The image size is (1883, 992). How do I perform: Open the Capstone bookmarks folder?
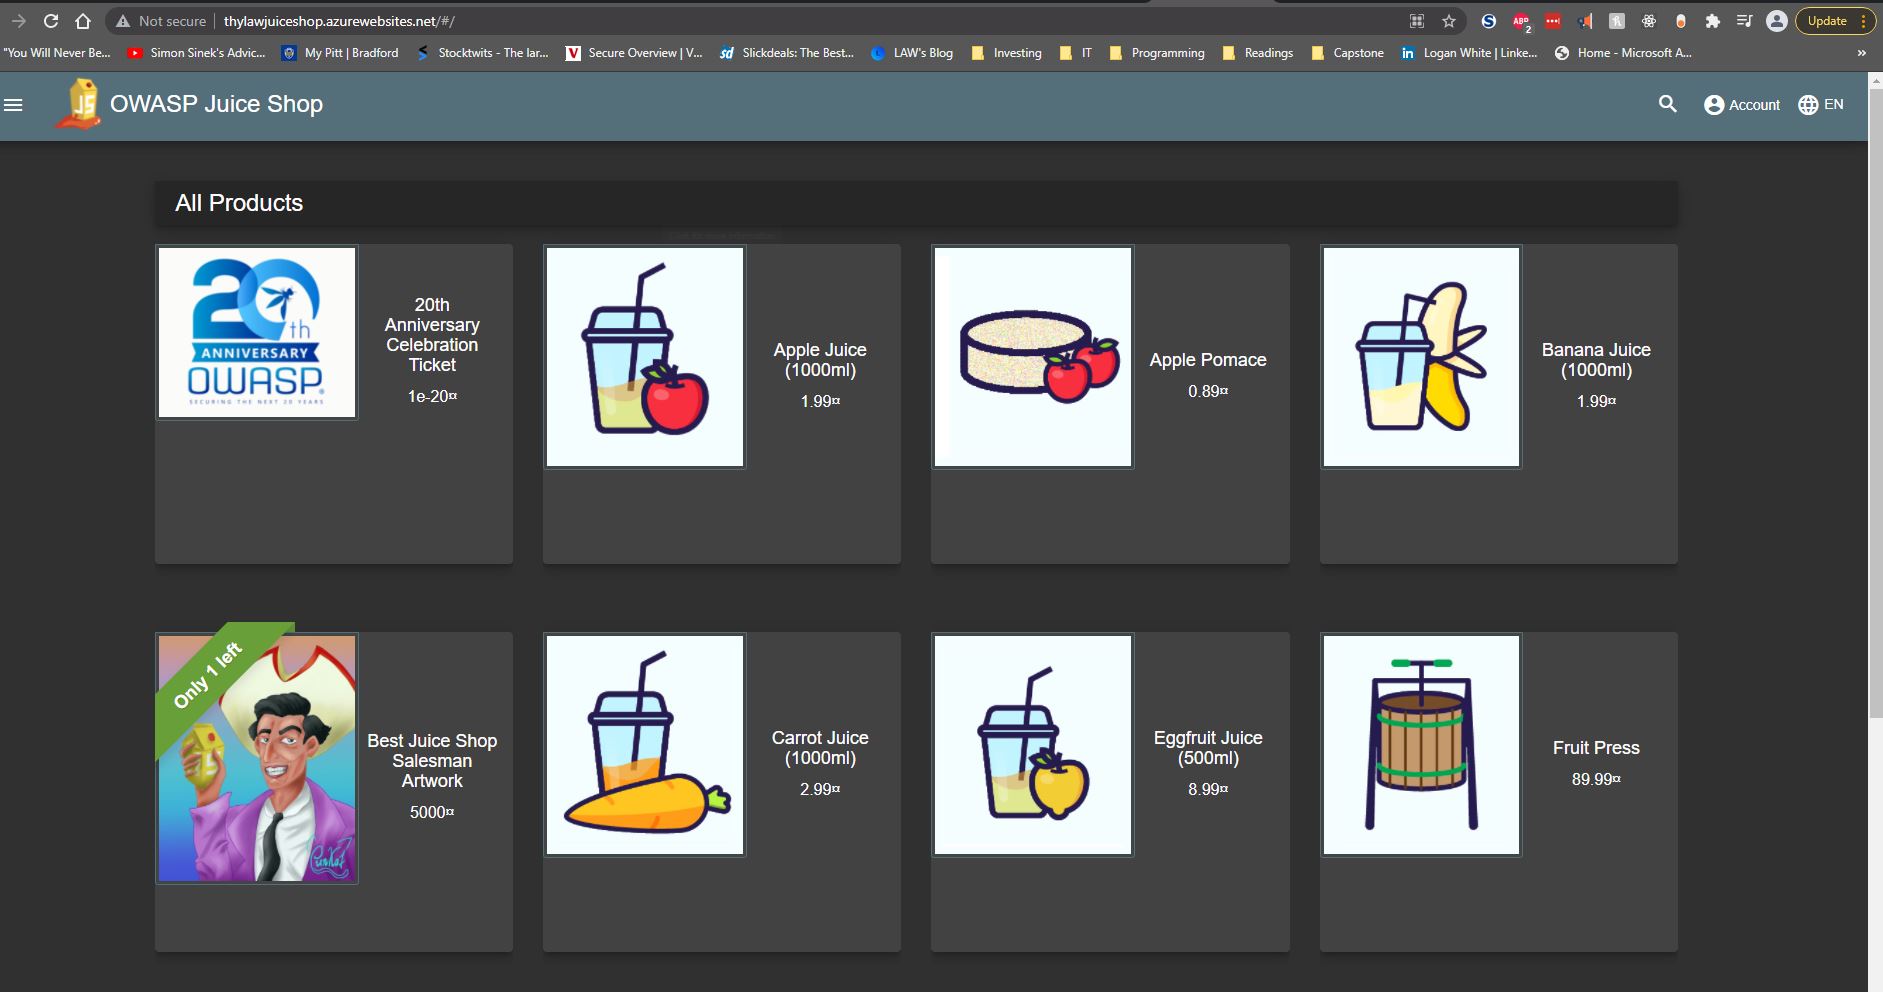1347,53
